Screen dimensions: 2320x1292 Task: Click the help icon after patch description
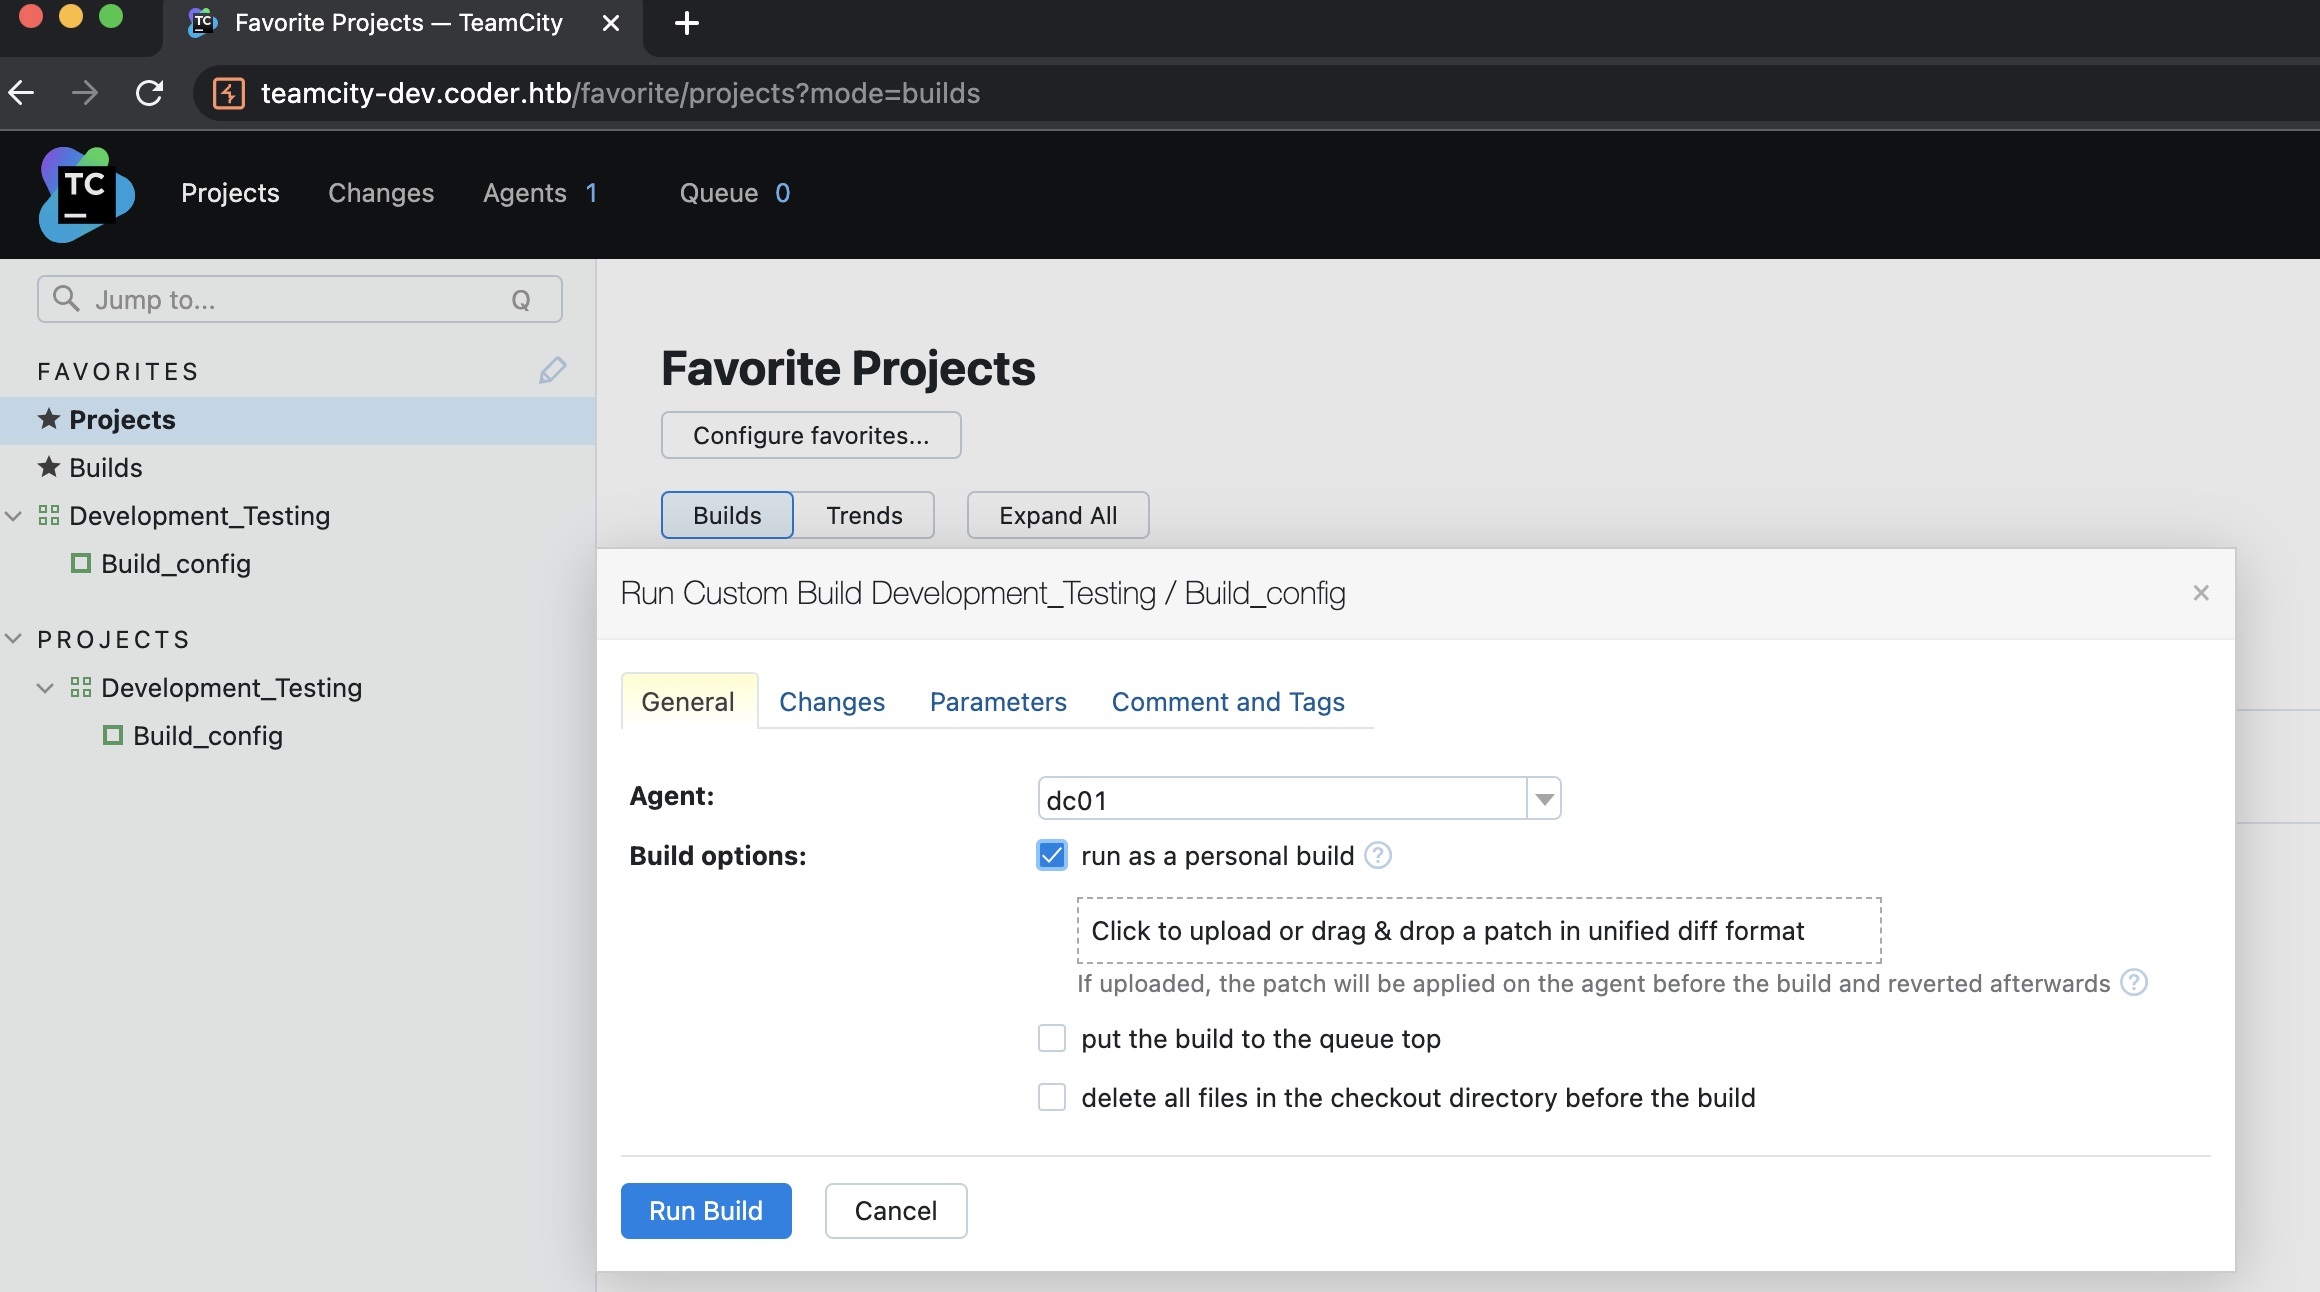(2133, 983)
